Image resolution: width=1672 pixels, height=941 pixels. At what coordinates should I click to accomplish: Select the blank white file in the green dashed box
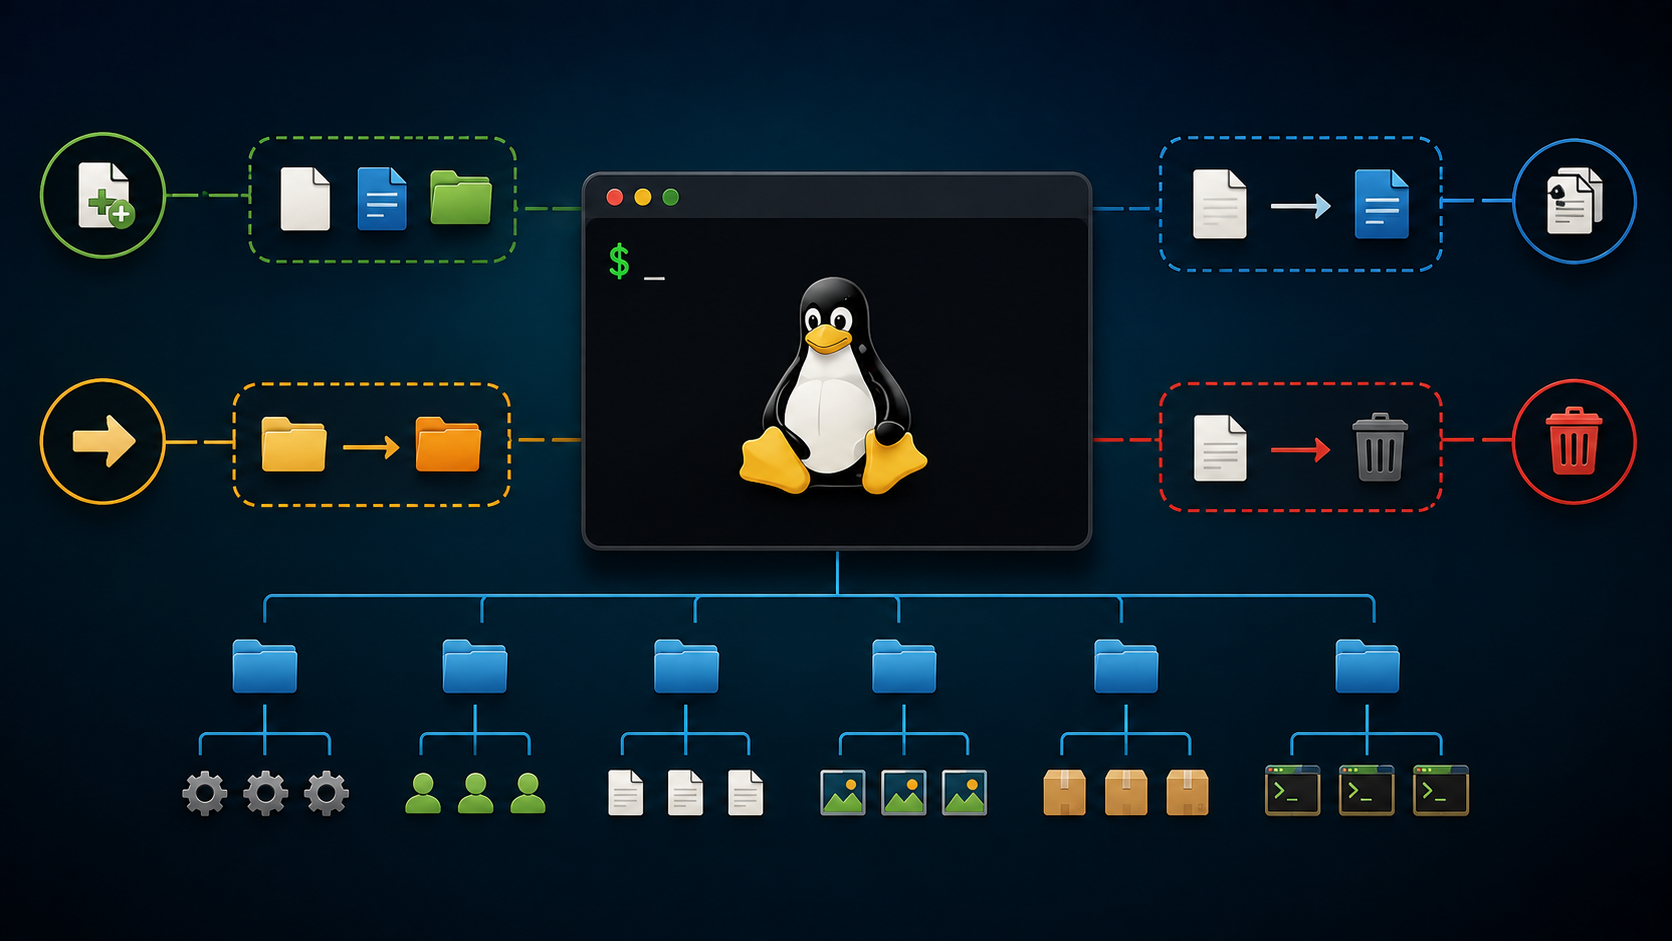click(305, 199)
